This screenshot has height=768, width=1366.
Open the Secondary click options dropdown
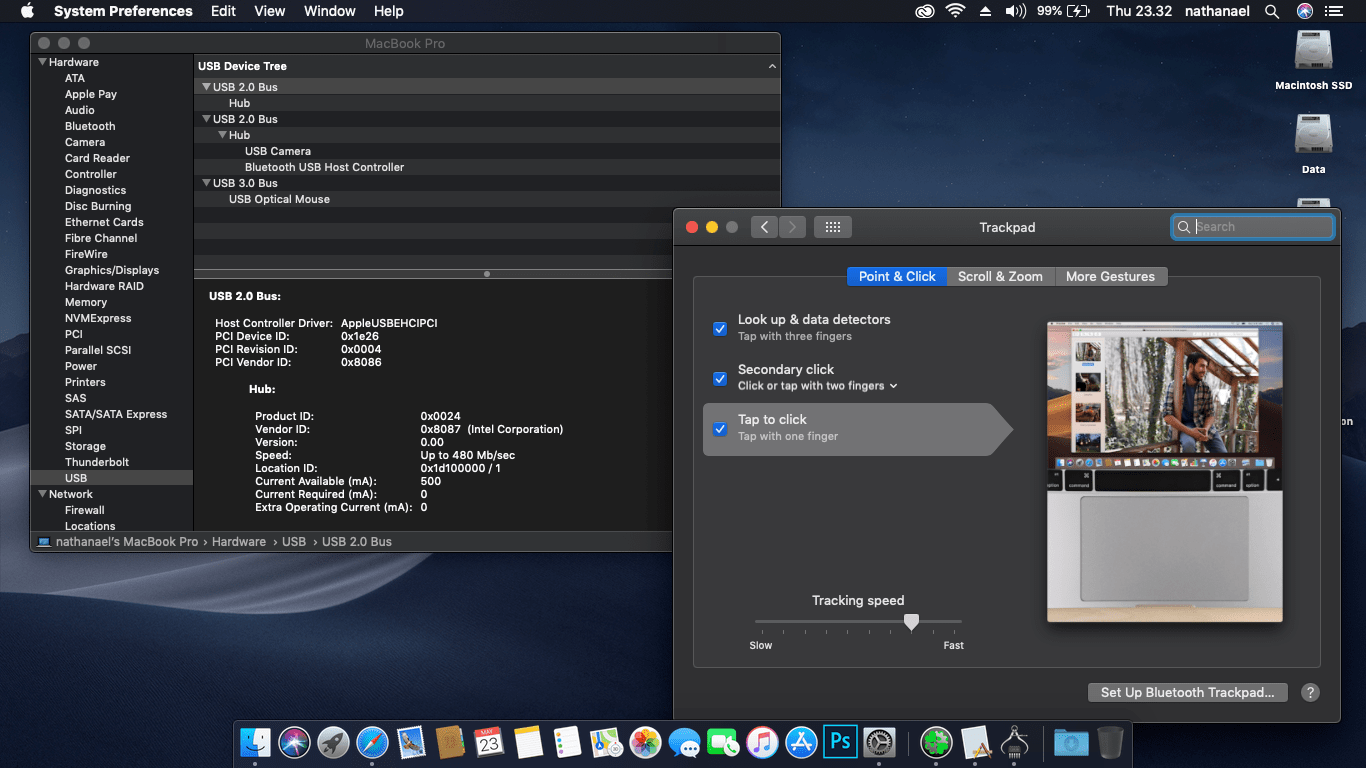click(x=893, y=386)
